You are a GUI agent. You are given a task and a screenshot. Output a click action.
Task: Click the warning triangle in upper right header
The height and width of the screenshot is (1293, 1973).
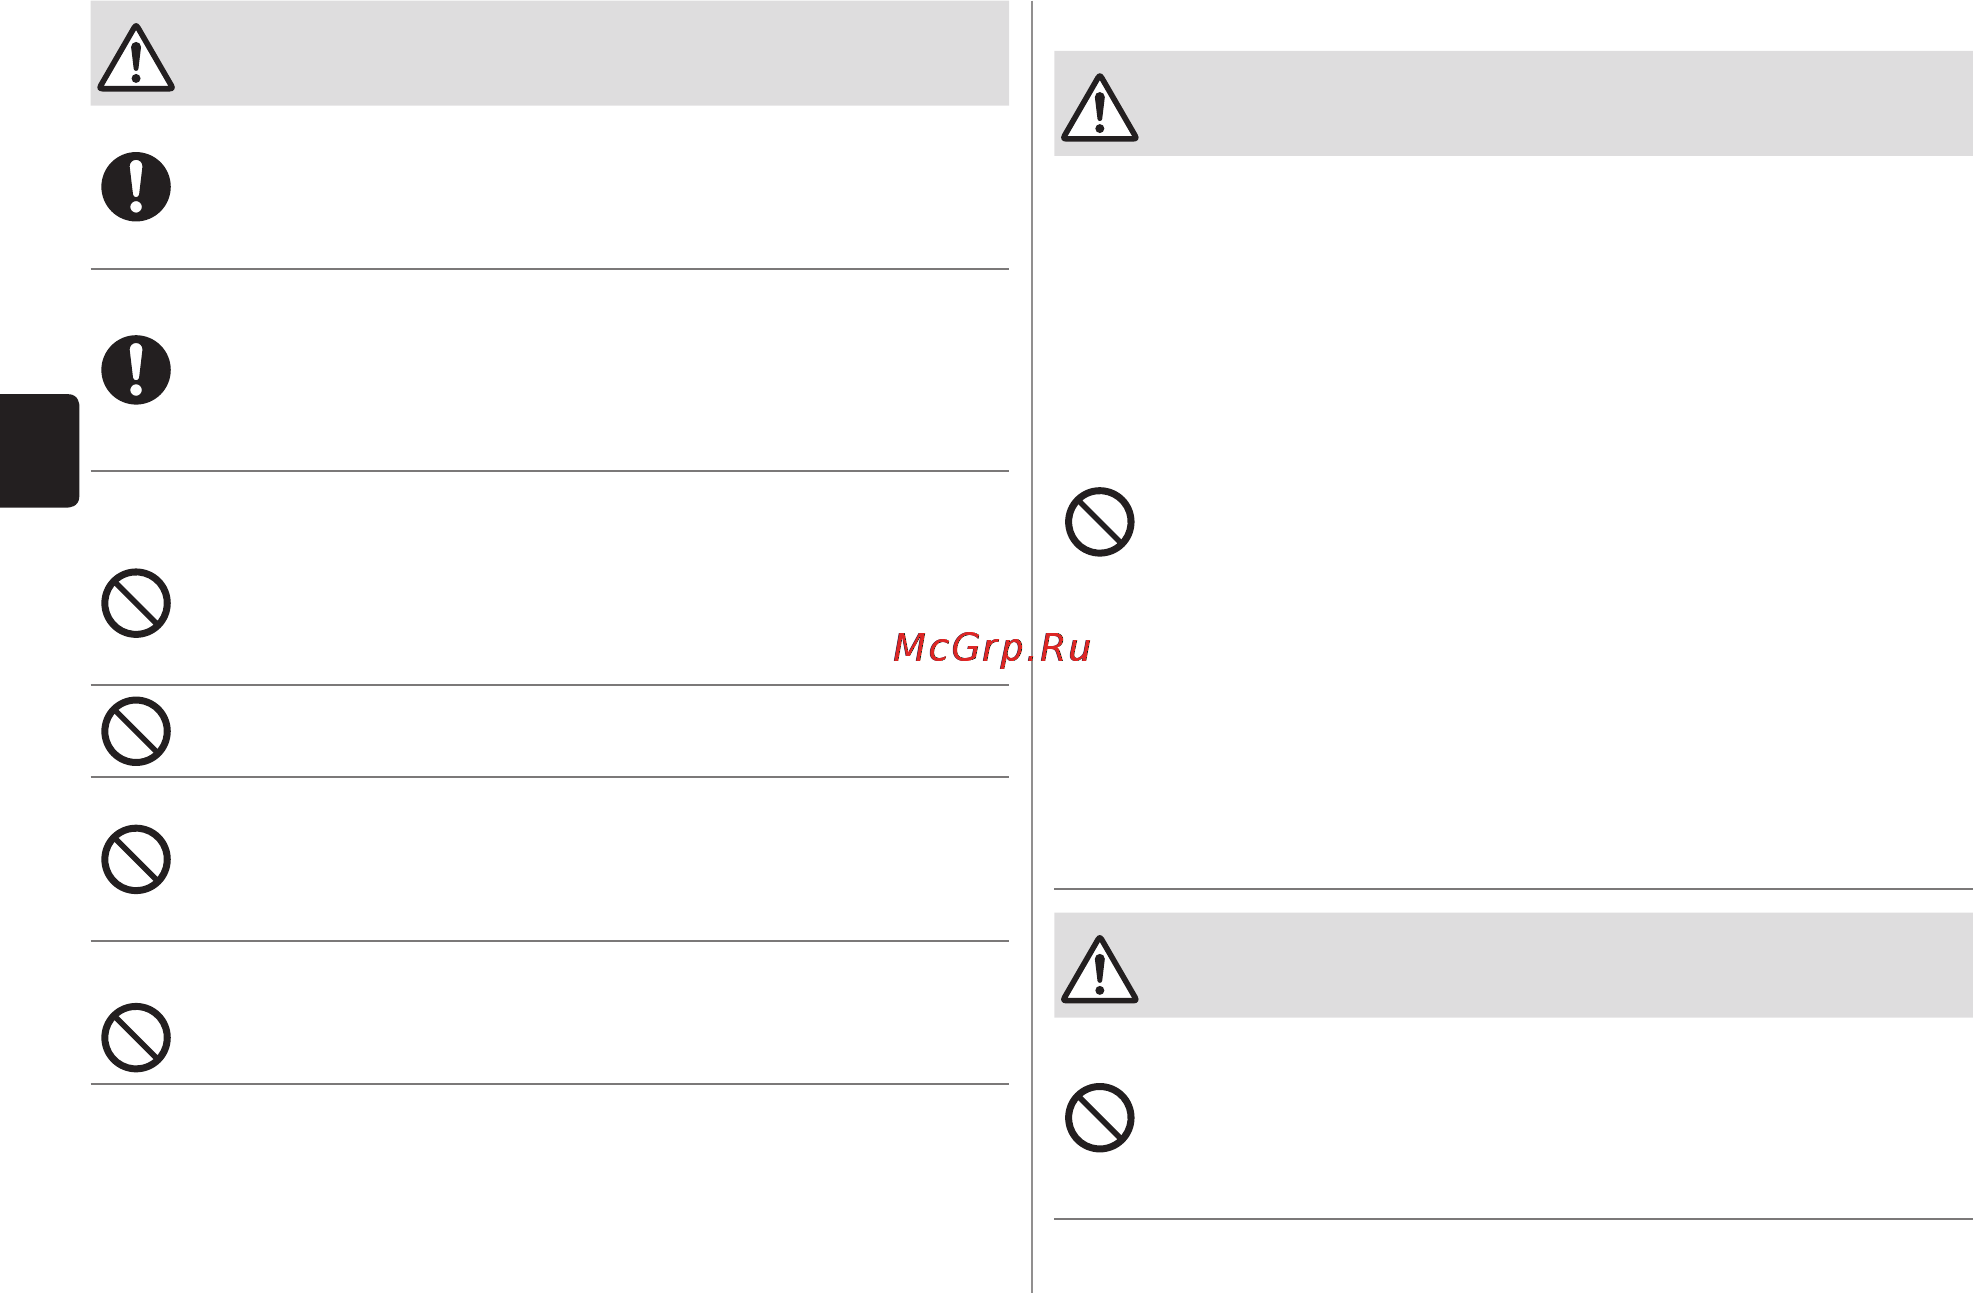pos(1099,108)
